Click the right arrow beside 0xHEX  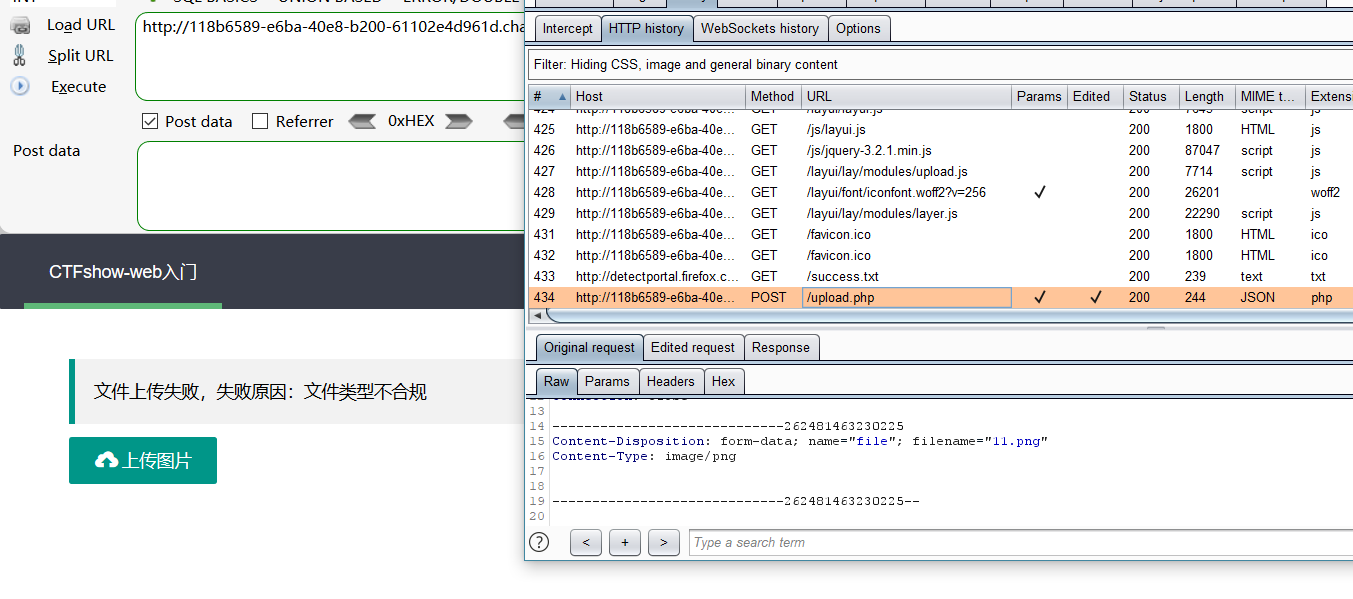point(458,121)
